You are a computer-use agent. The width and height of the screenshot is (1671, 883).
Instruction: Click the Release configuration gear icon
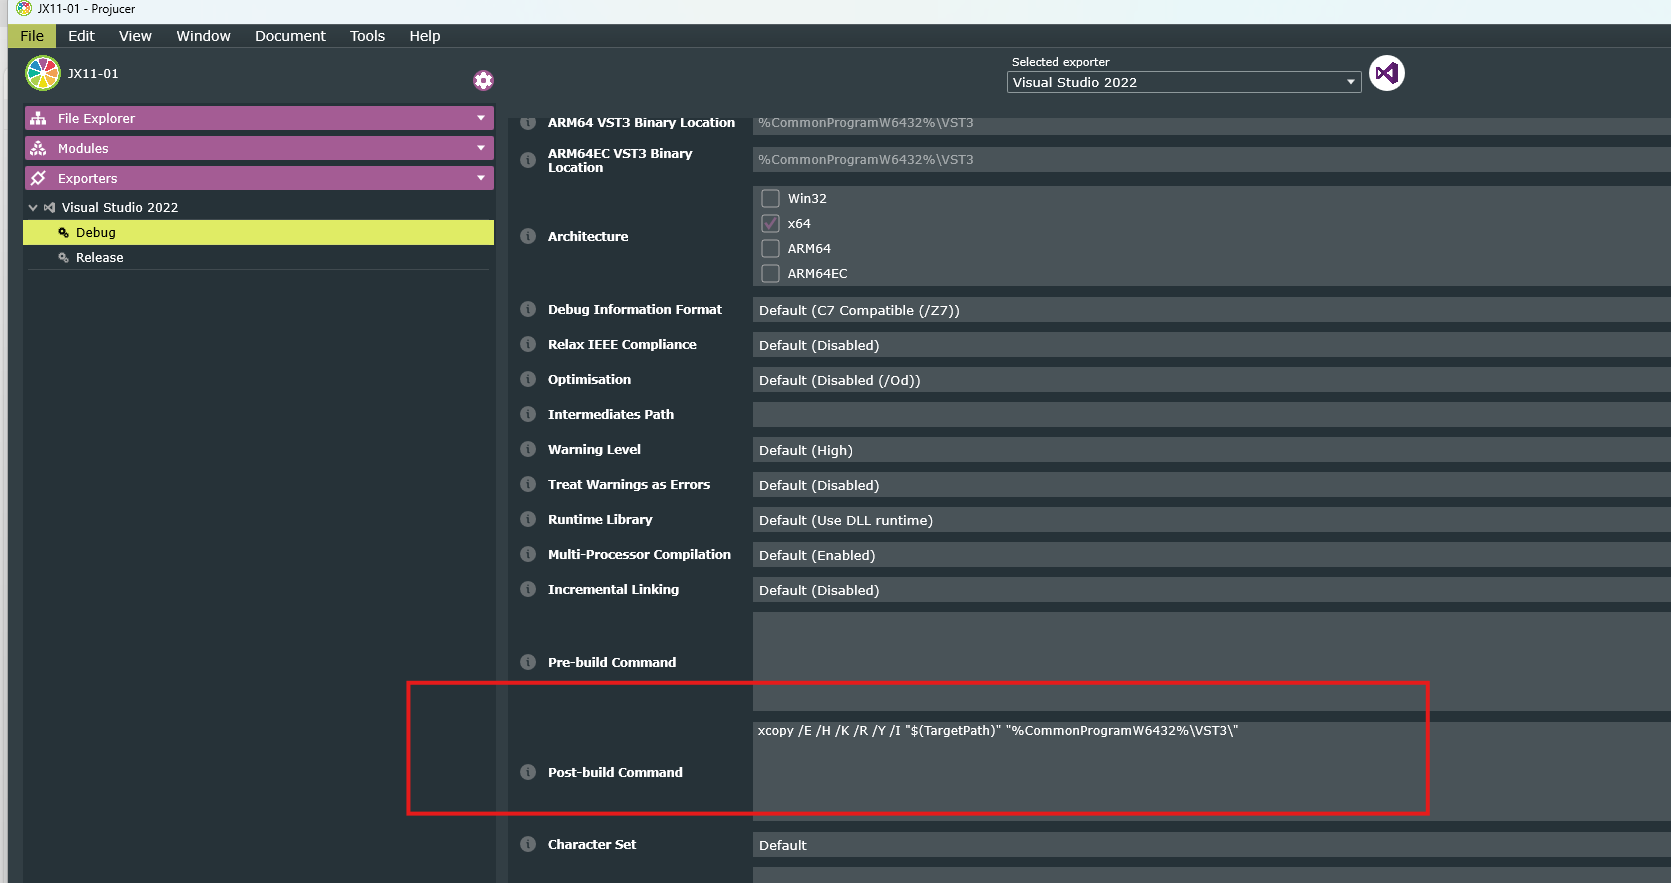click(63, 257)
